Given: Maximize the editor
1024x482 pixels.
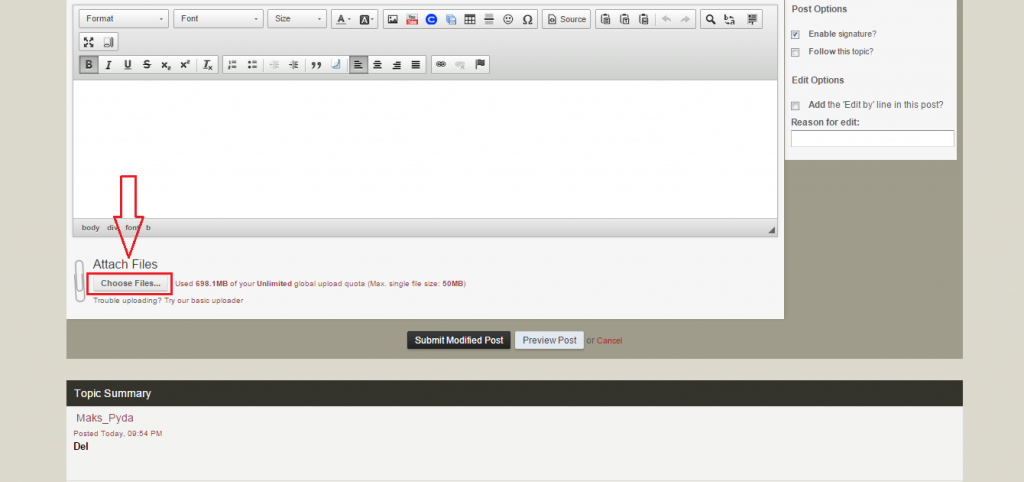Looking at the screenshot, I should 89,42.
